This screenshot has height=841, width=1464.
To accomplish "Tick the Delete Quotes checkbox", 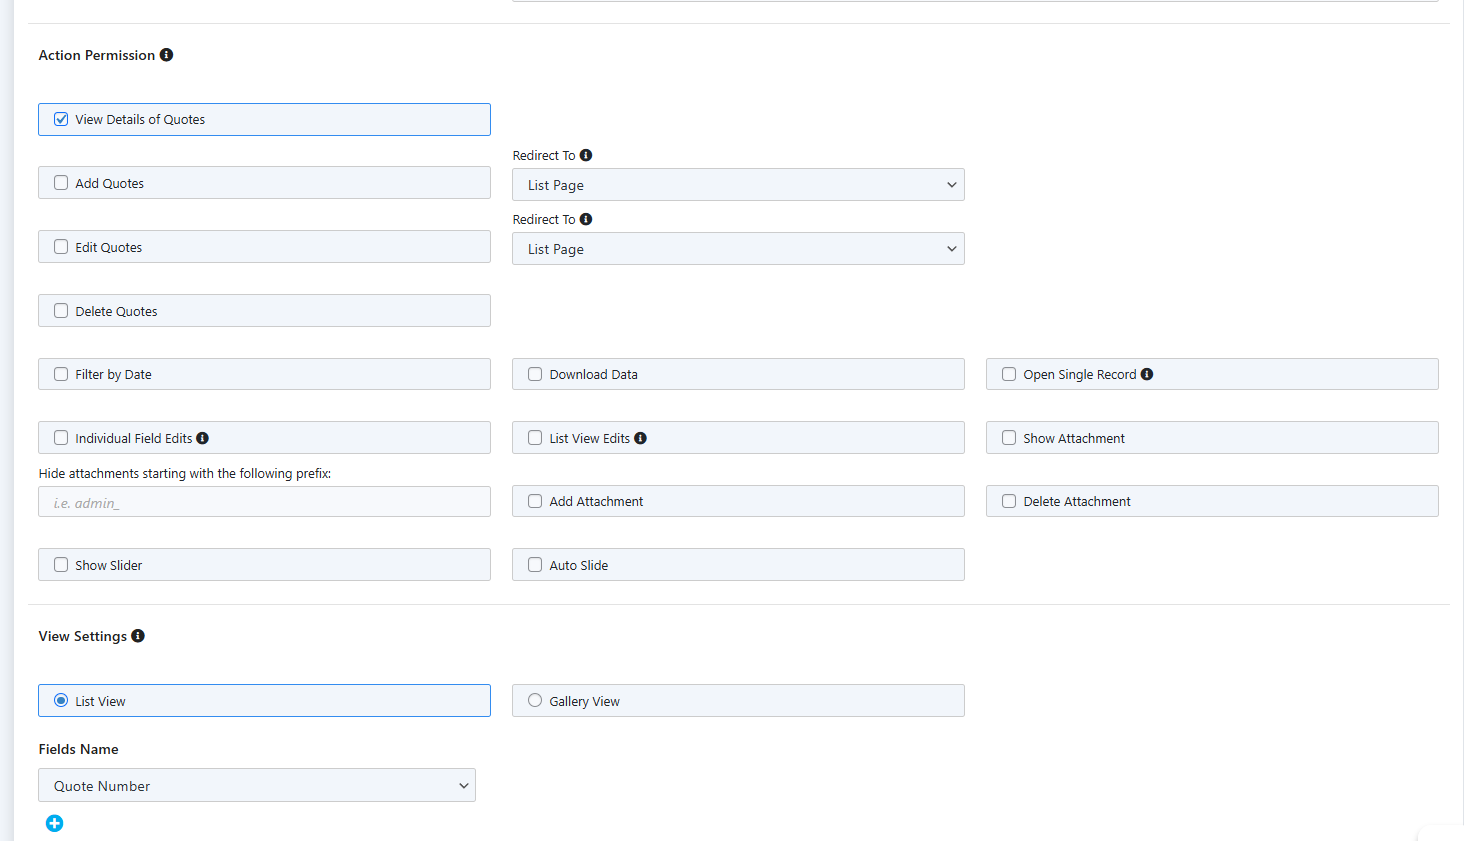I will click(x=61, y=311).
